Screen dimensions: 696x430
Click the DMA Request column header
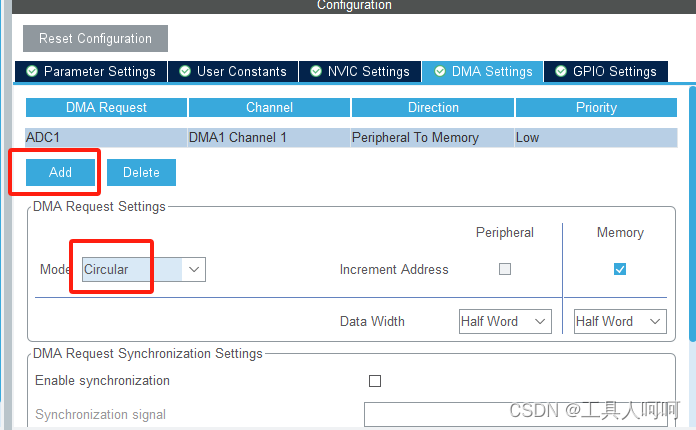106,107
